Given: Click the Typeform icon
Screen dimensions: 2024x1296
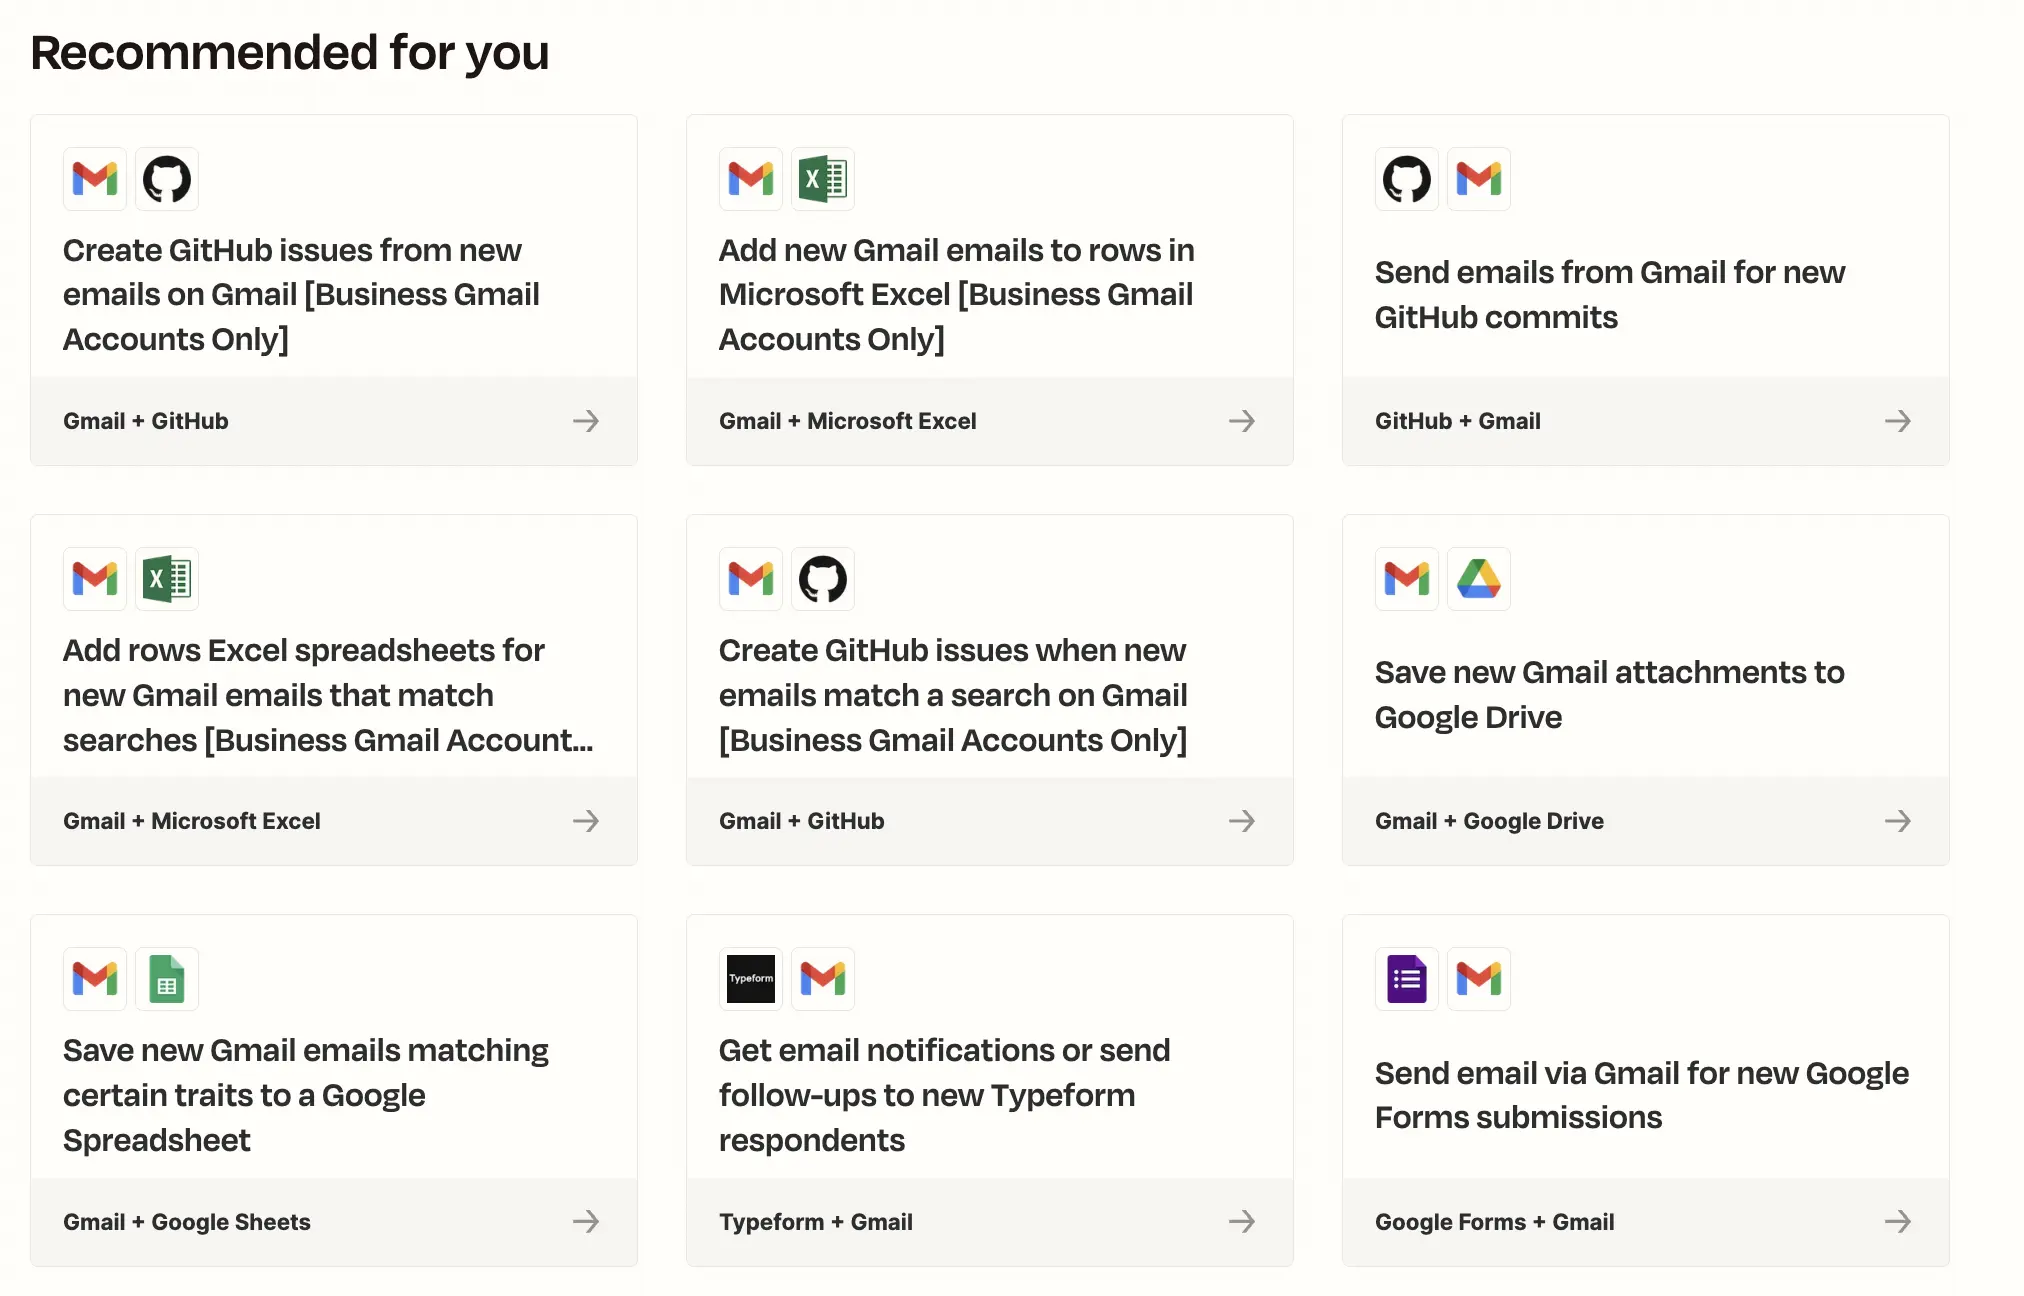Looking at the screenshot, I should tap(751, 979).
